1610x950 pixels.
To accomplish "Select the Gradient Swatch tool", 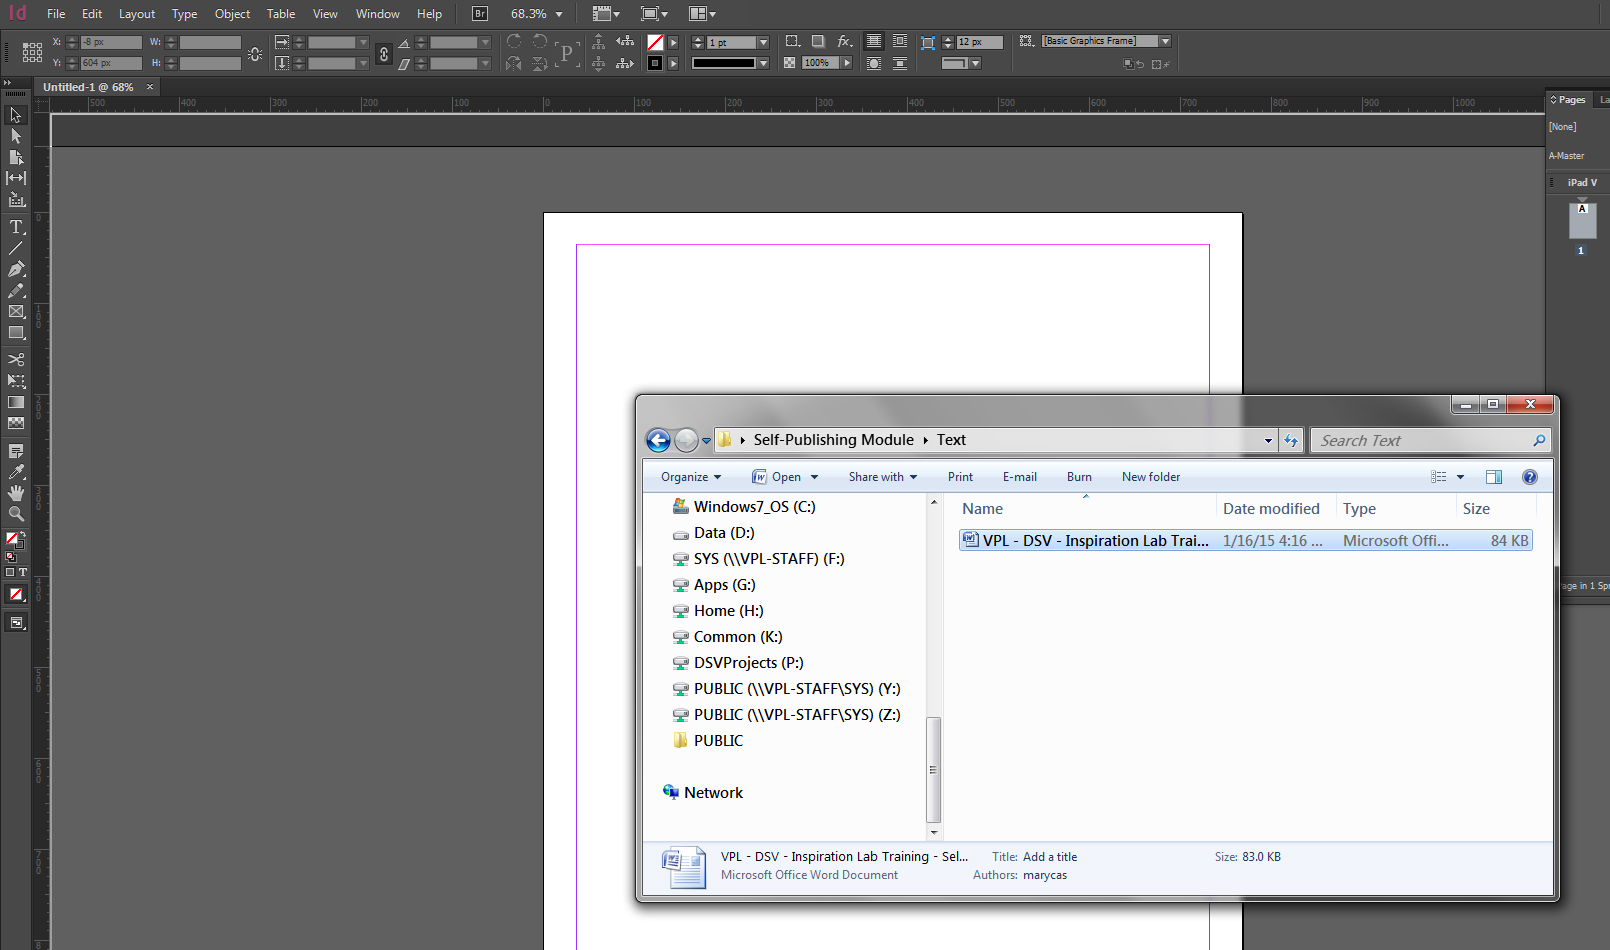I will 16,402.
